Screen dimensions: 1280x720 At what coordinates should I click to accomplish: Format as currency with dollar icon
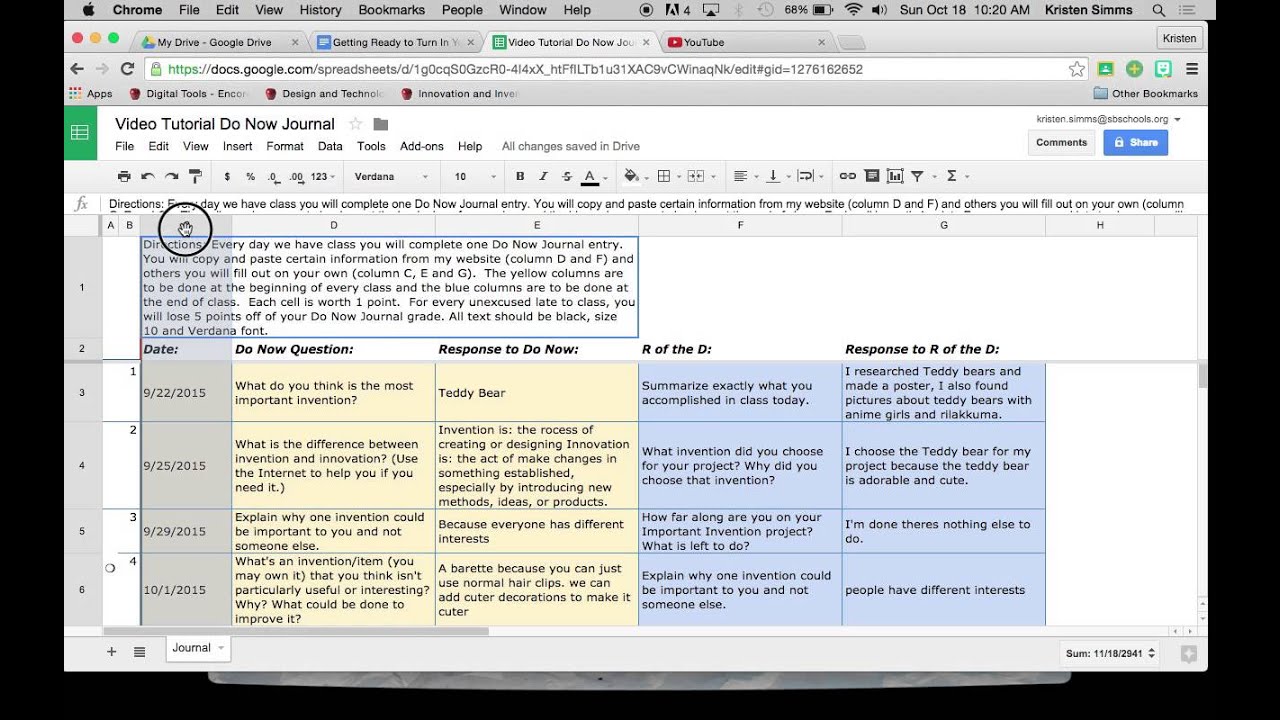[228, 176]
